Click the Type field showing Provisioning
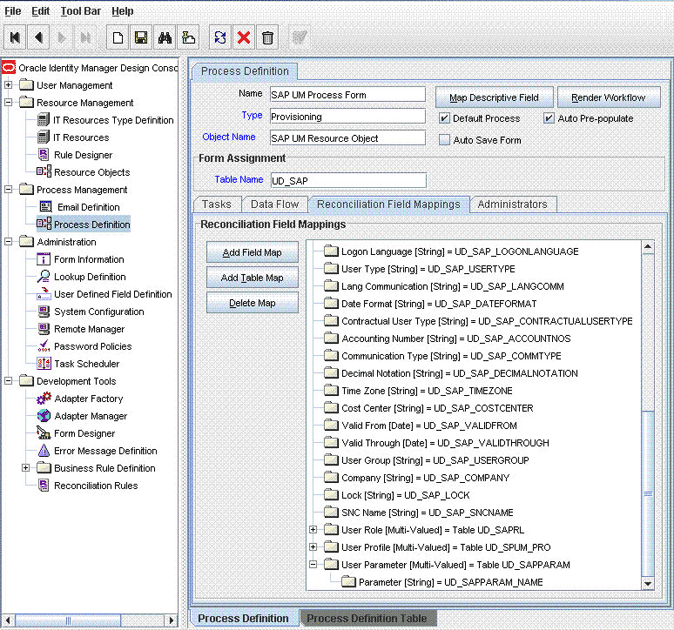The image size is (674, 630). click(347, 116)
